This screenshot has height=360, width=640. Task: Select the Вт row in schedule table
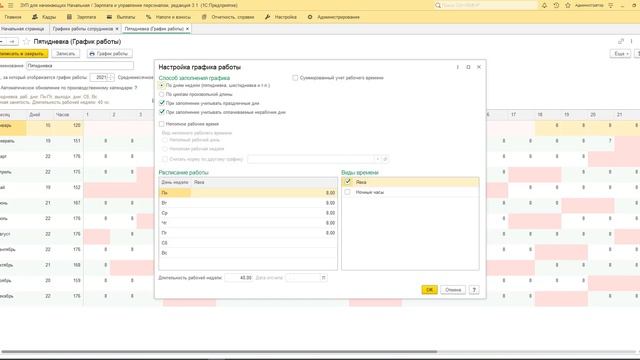pyautogui.click(x=248, y=203)
